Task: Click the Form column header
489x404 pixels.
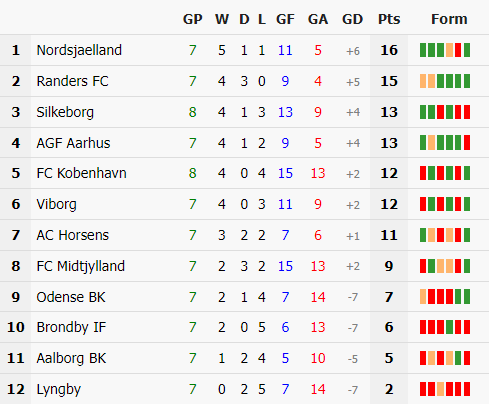Action: click(449, 19)
